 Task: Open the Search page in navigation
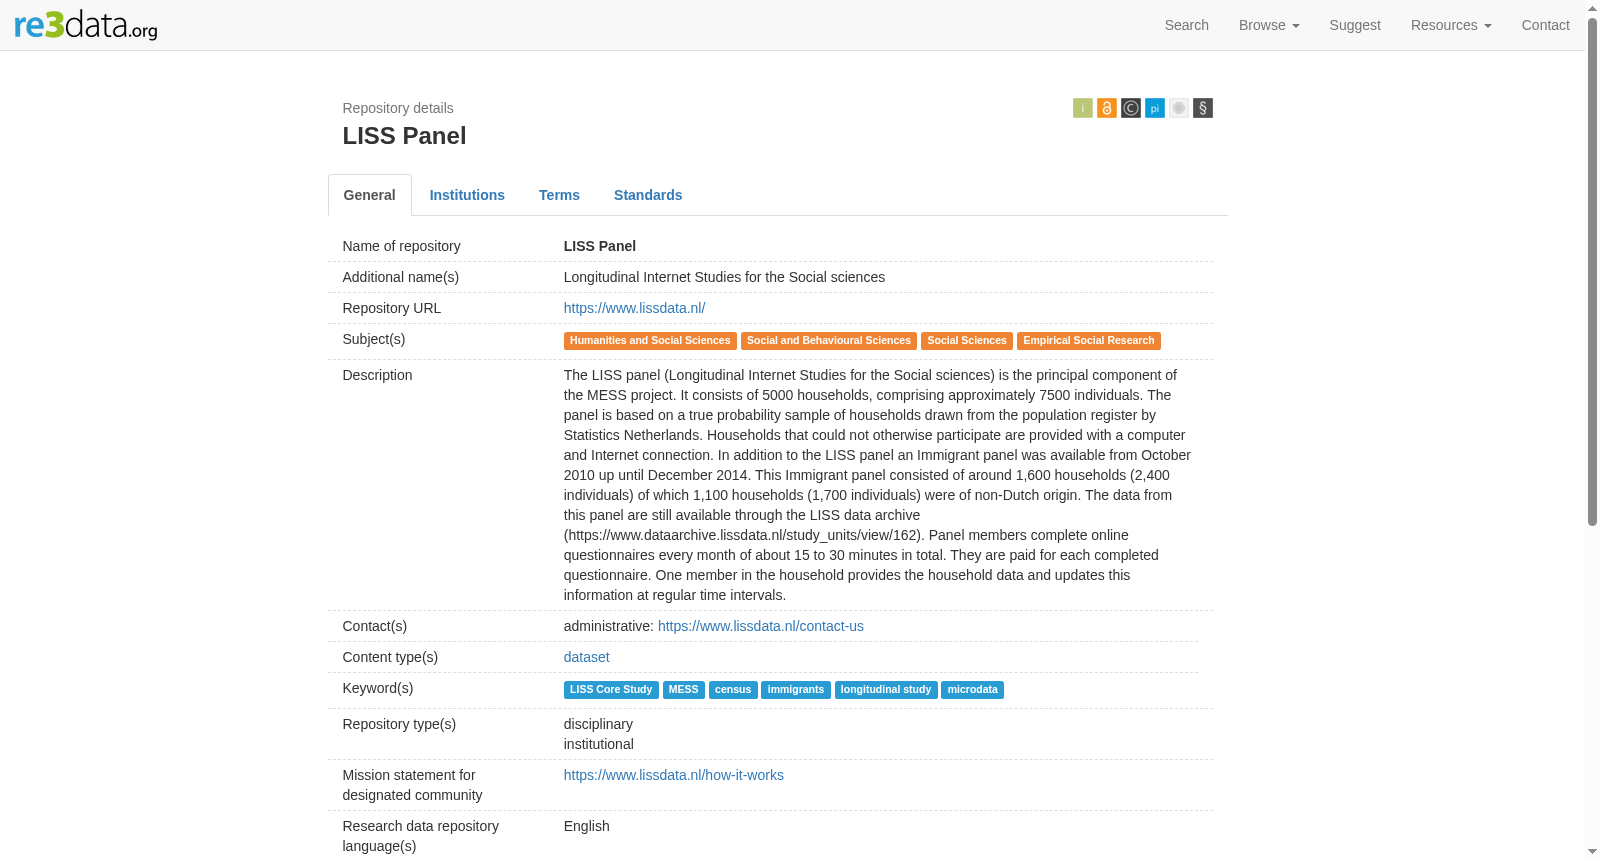[x=1187, y=25]
